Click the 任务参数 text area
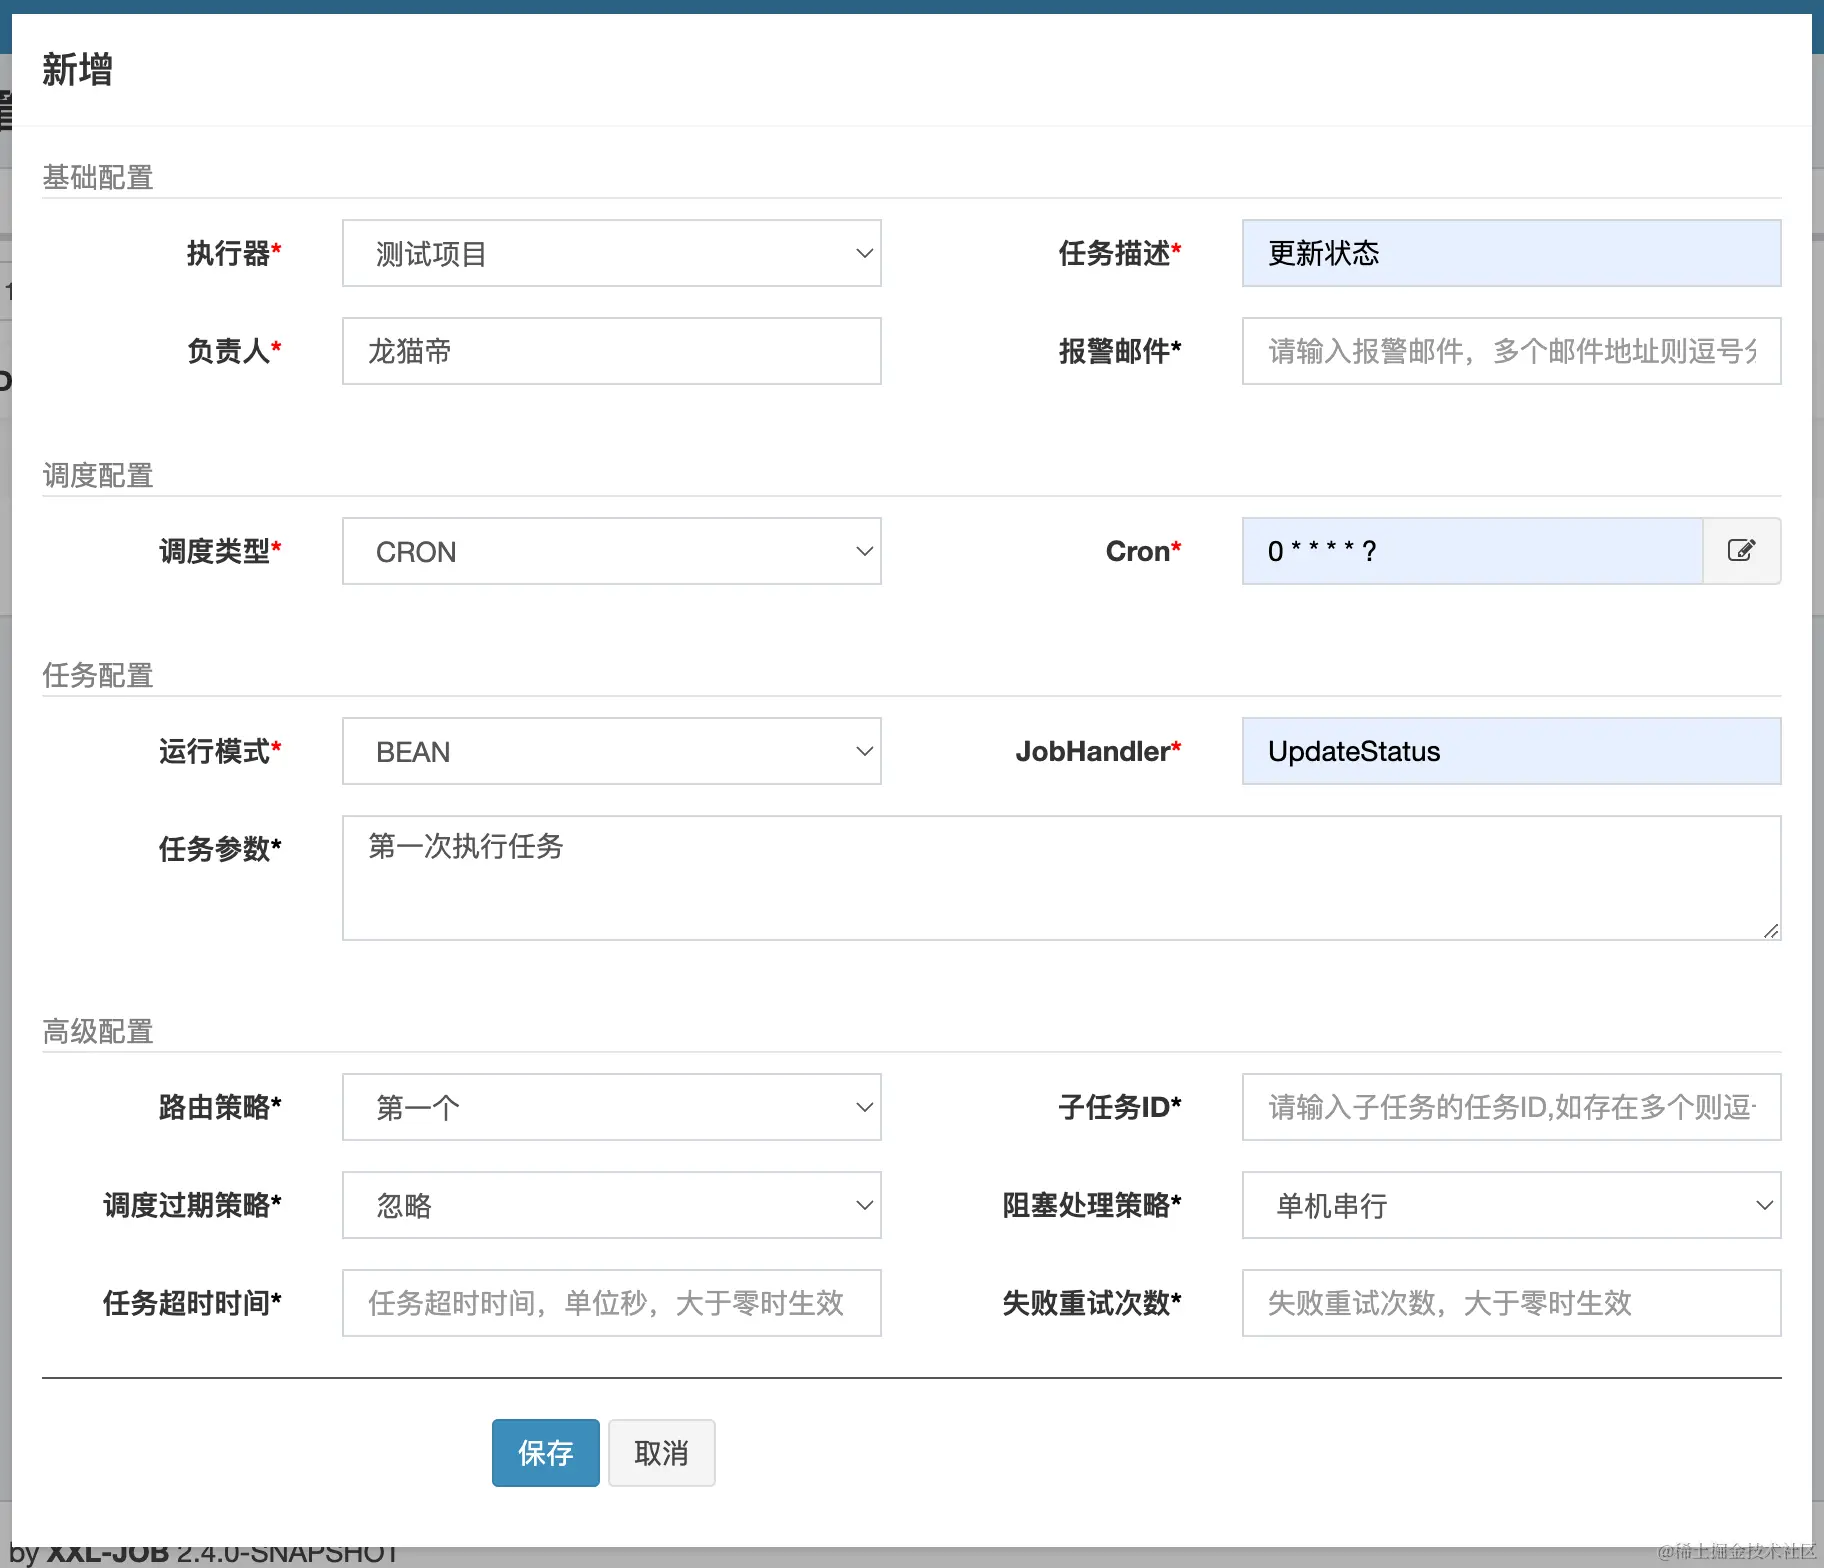Screen dimensions: 1824x1568 tap(1062, 878)
